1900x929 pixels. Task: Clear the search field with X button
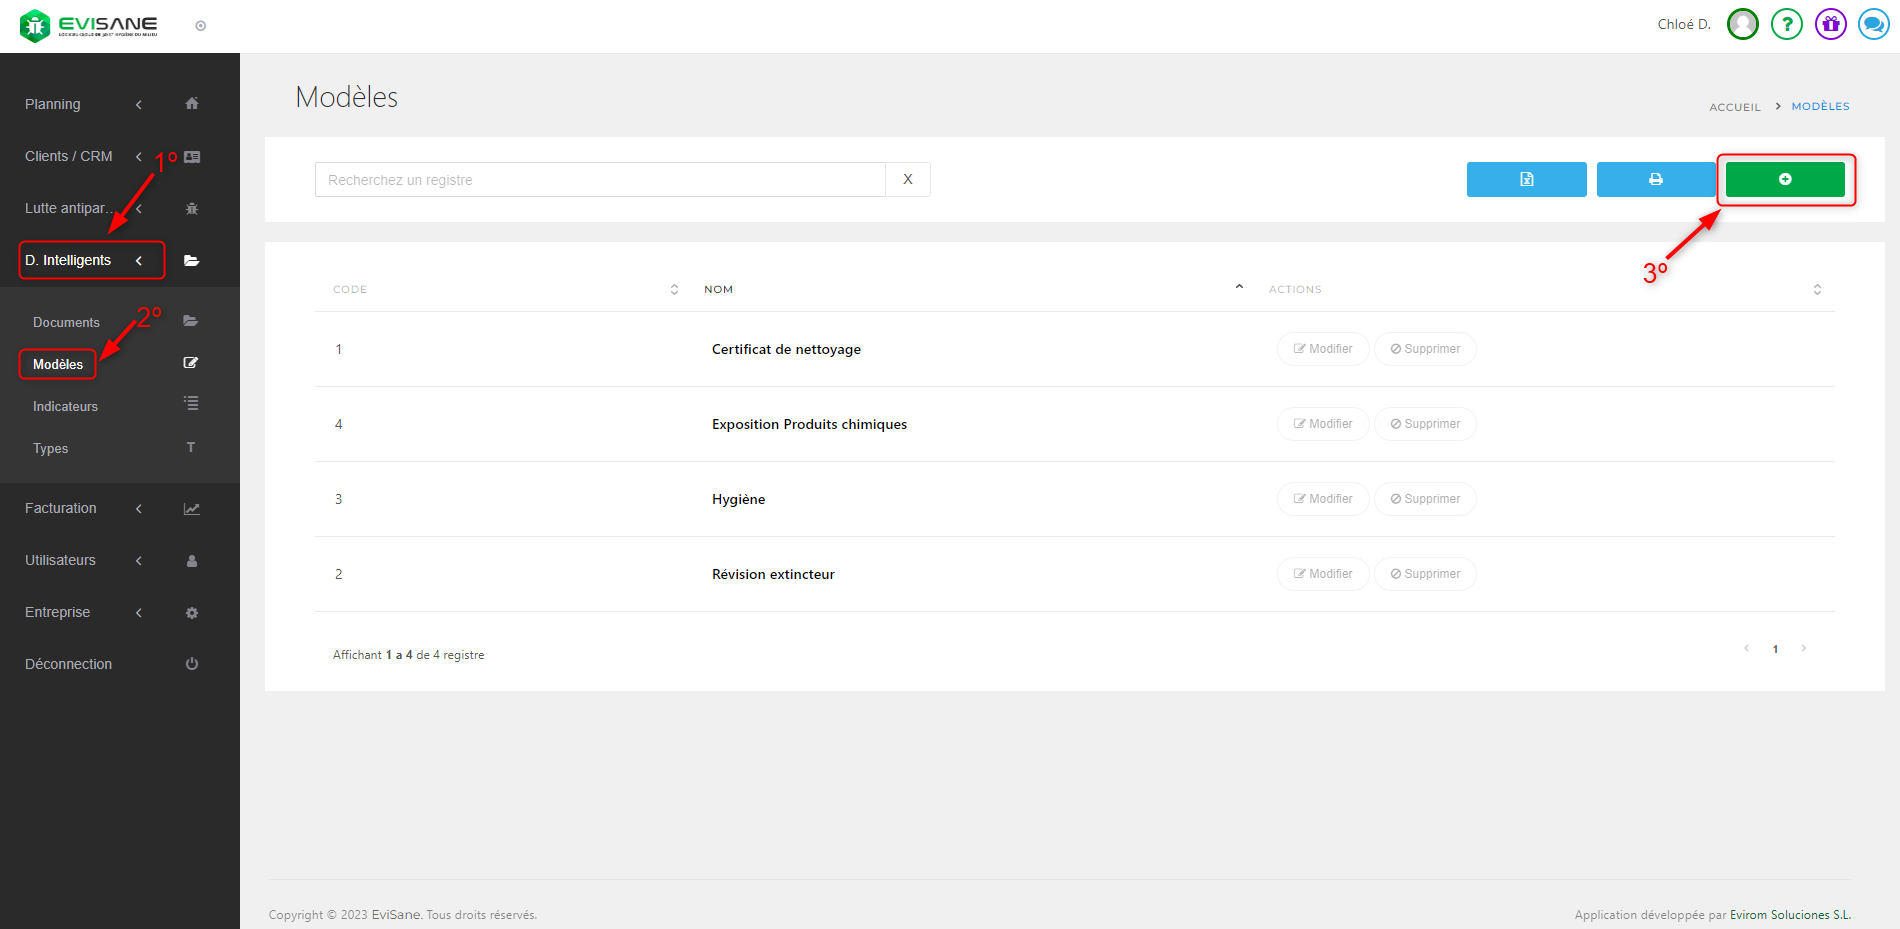[907, 180]
